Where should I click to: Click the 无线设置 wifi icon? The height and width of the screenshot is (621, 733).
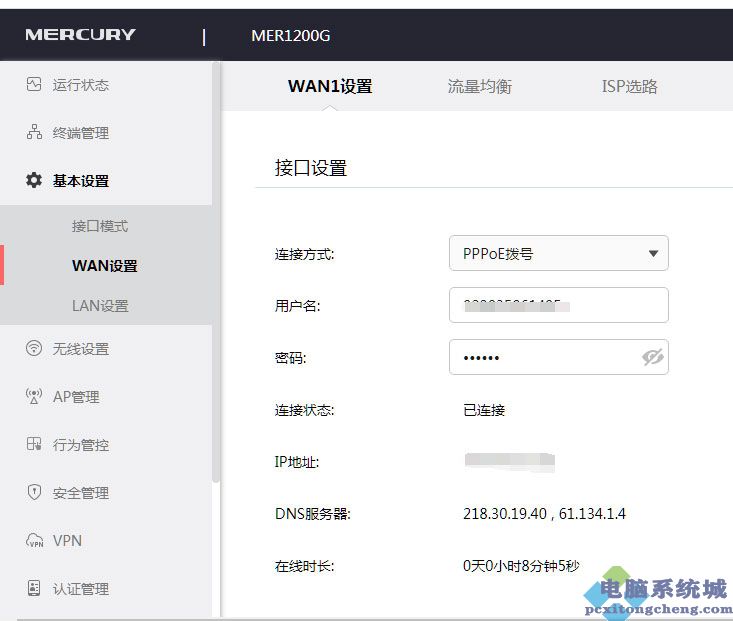click(34, 348)
